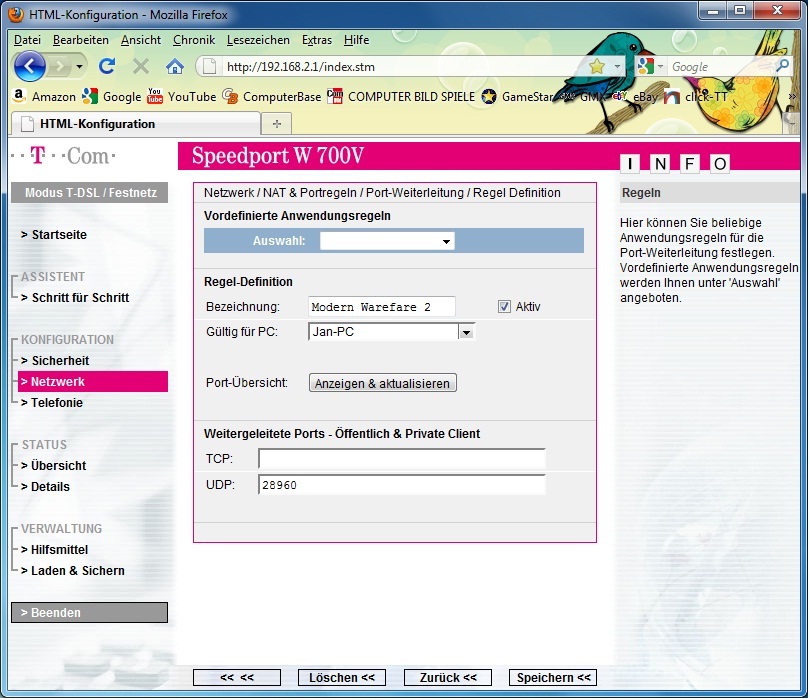Click the Löschen << button
Image resolution: width=810 pixels, height=700 pixels.
342,678
